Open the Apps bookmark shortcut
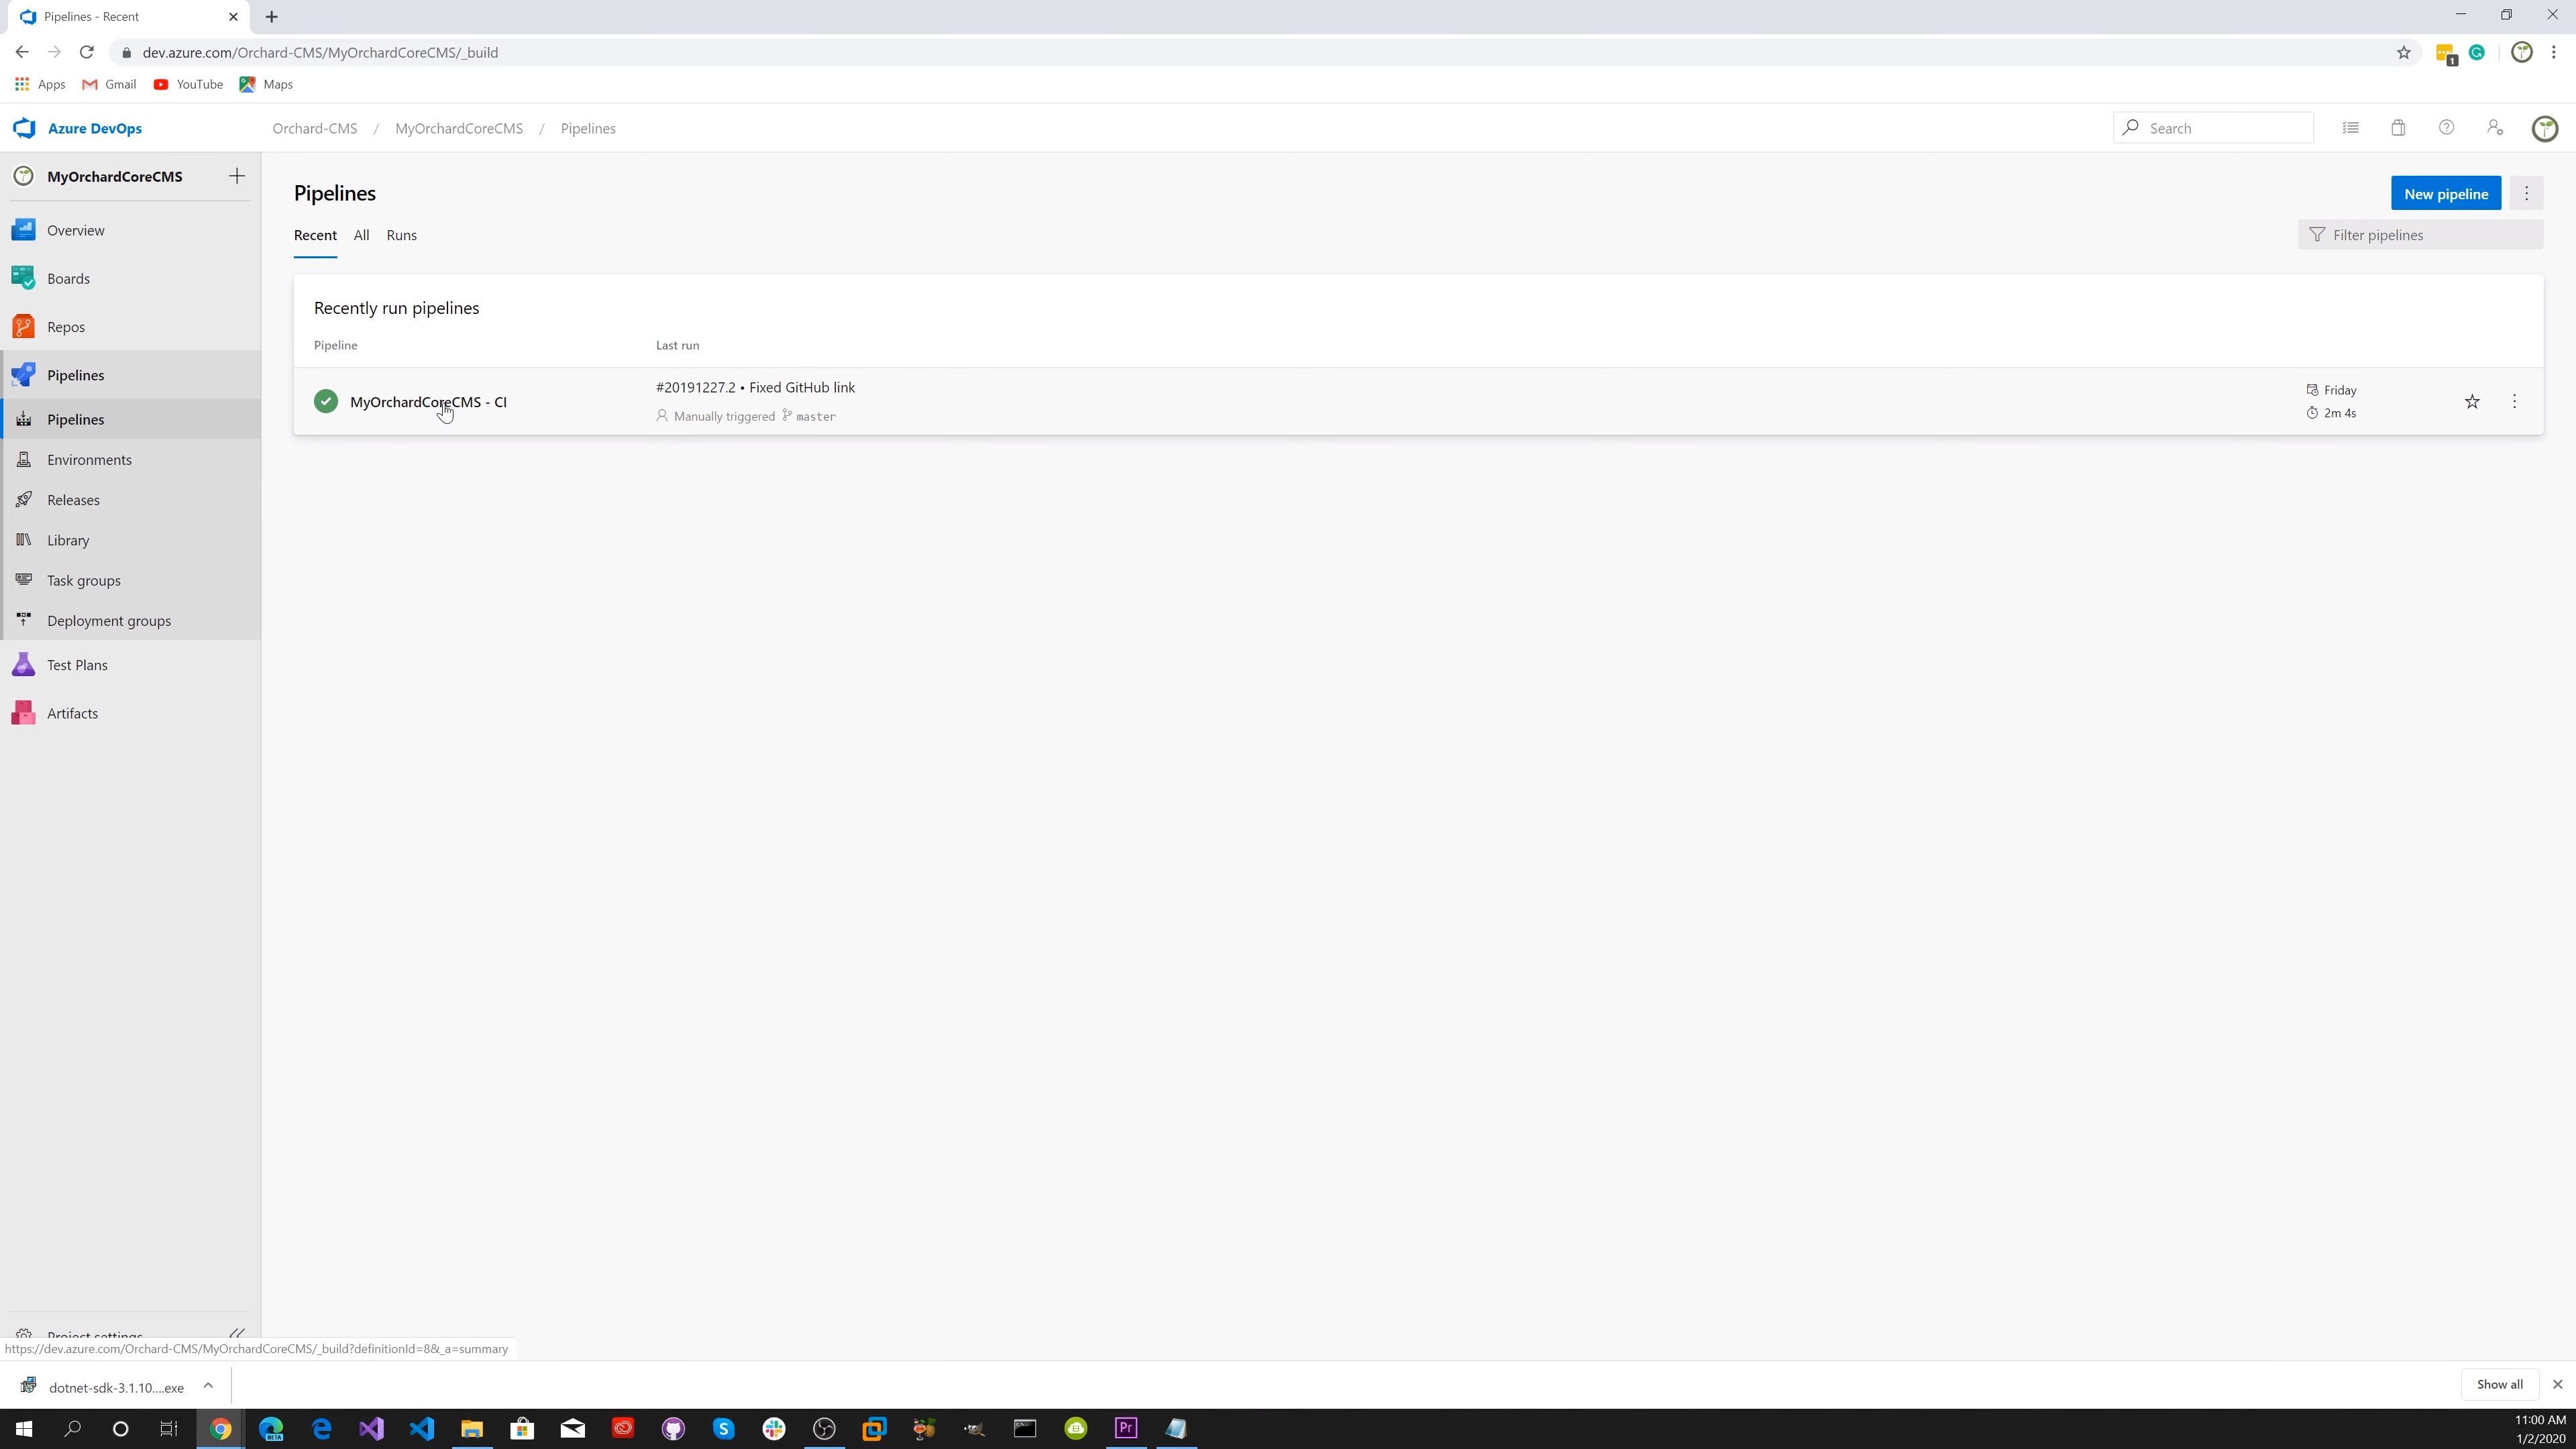 [x=40, y=84]
